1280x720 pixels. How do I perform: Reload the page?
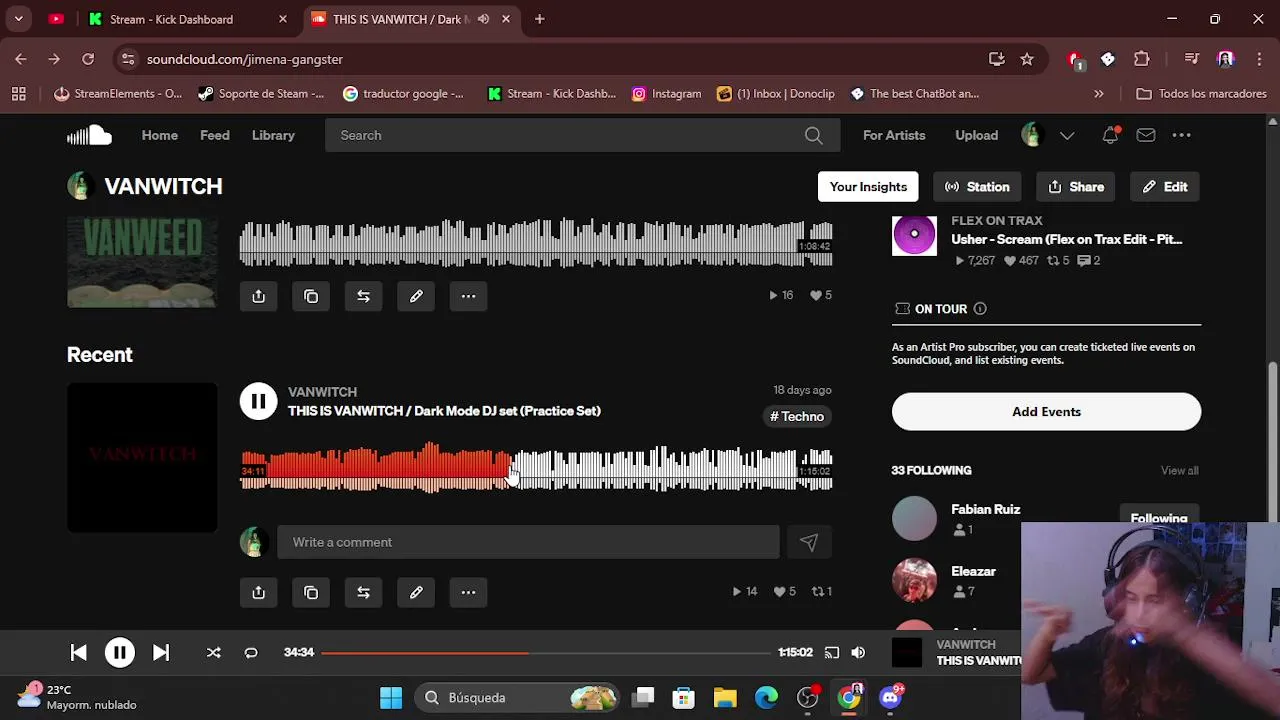(88, 59)
